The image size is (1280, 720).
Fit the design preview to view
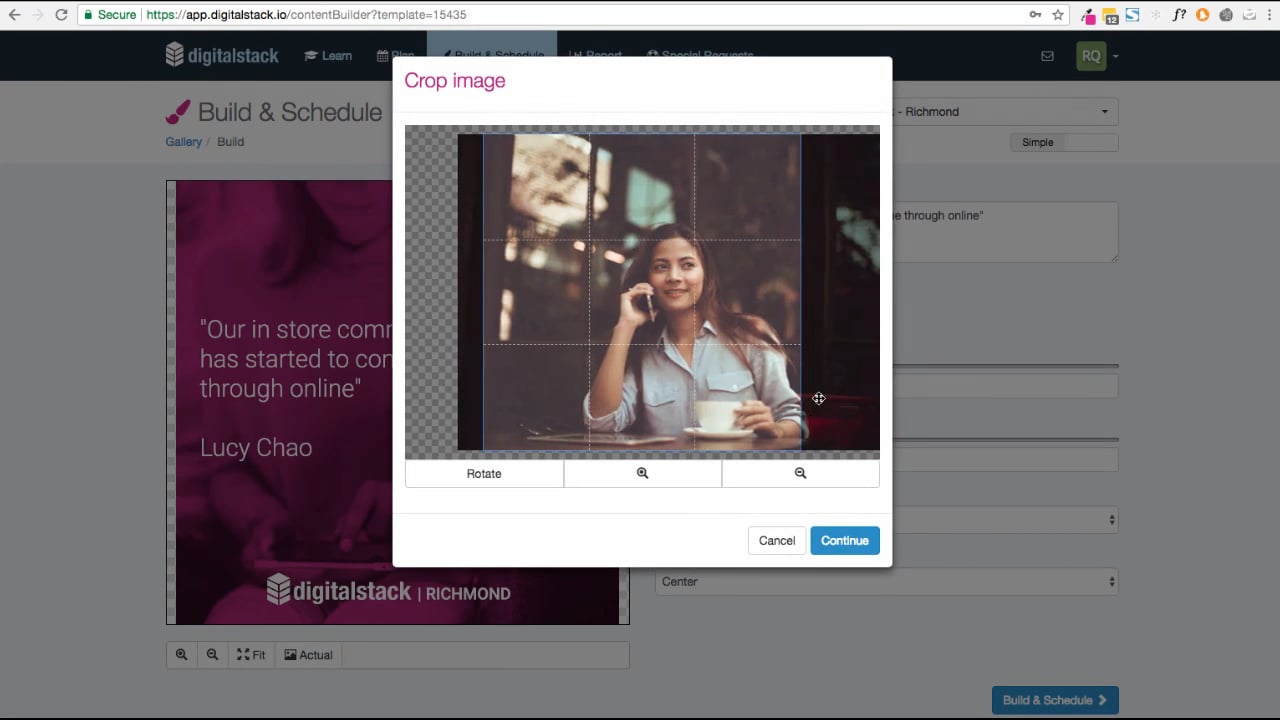[x=251, y=655]
